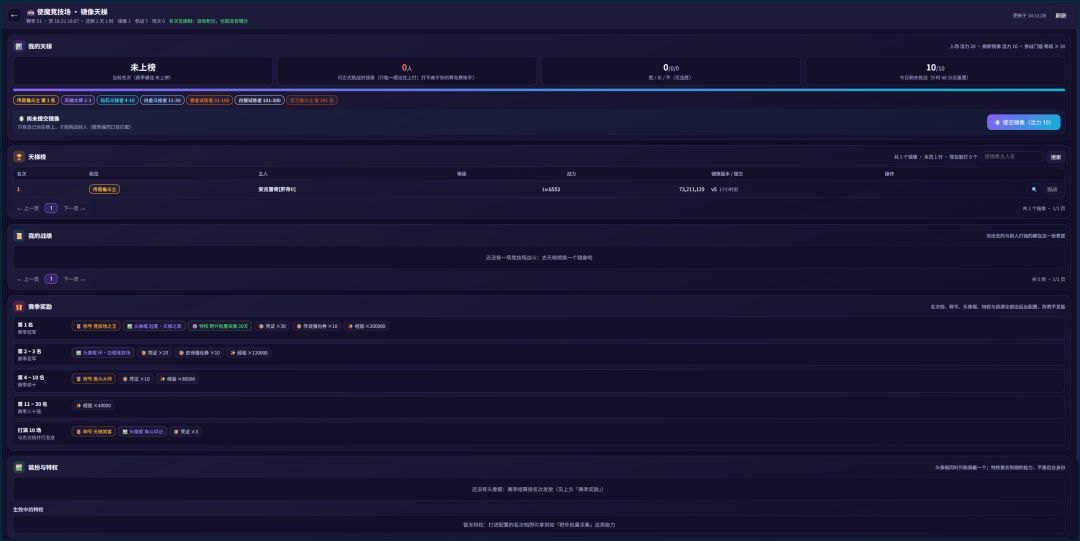Click the gradient progress bar under stats
1080x541 pixels.
(539, 90)
